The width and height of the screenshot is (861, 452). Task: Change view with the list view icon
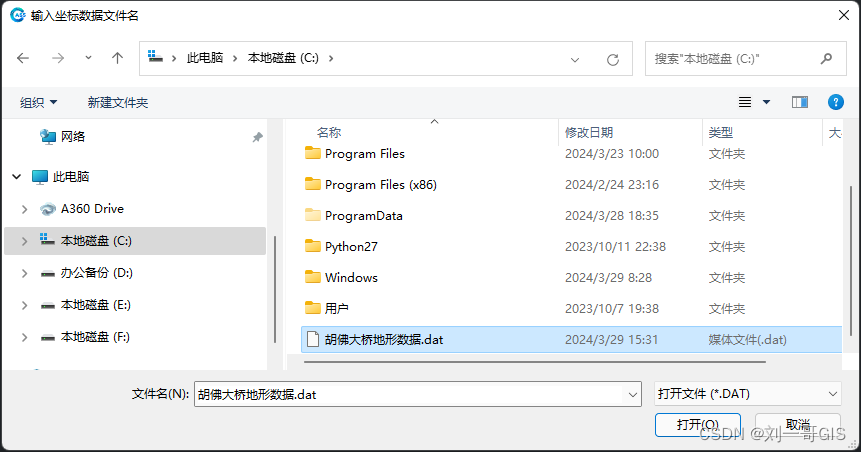pyautogui.click(x=745, y=102)
